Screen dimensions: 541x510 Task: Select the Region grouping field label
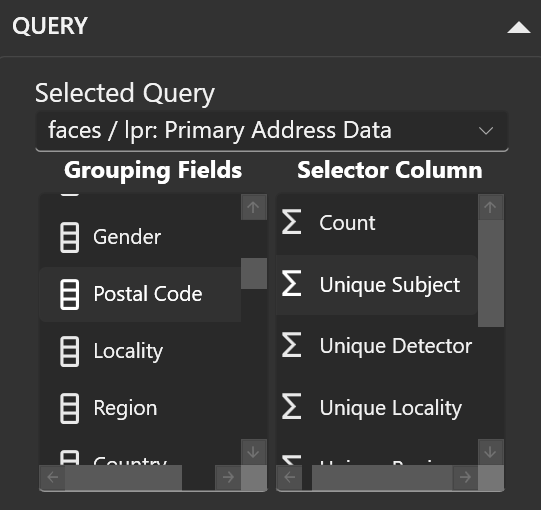coord(125,408)
